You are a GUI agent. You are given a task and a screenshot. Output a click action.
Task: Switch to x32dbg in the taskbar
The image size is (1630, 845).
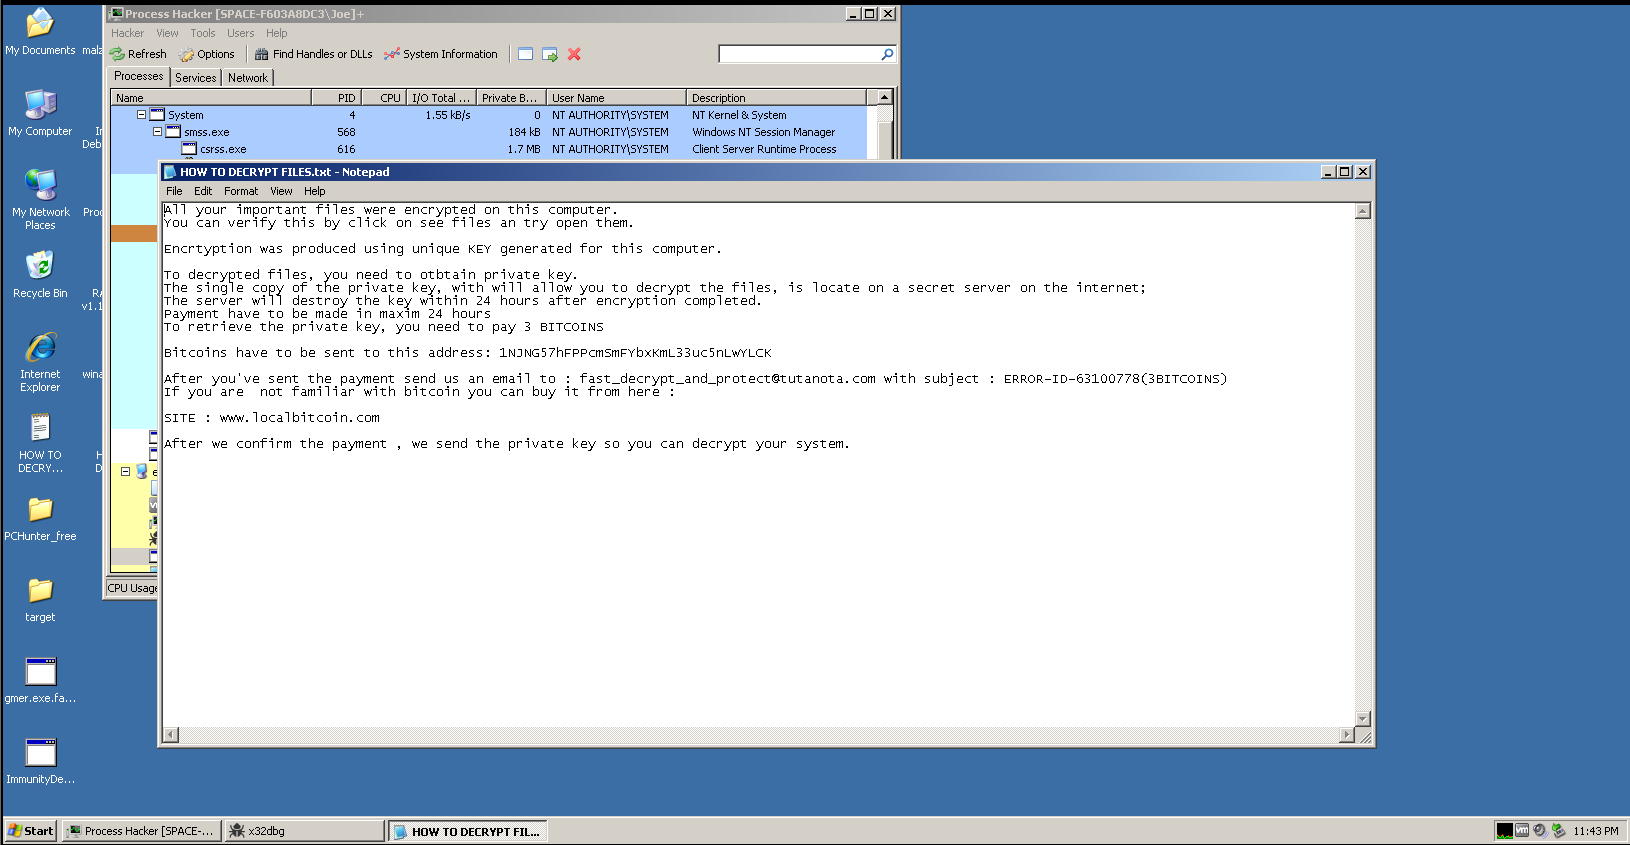click(x=304, y=831)
